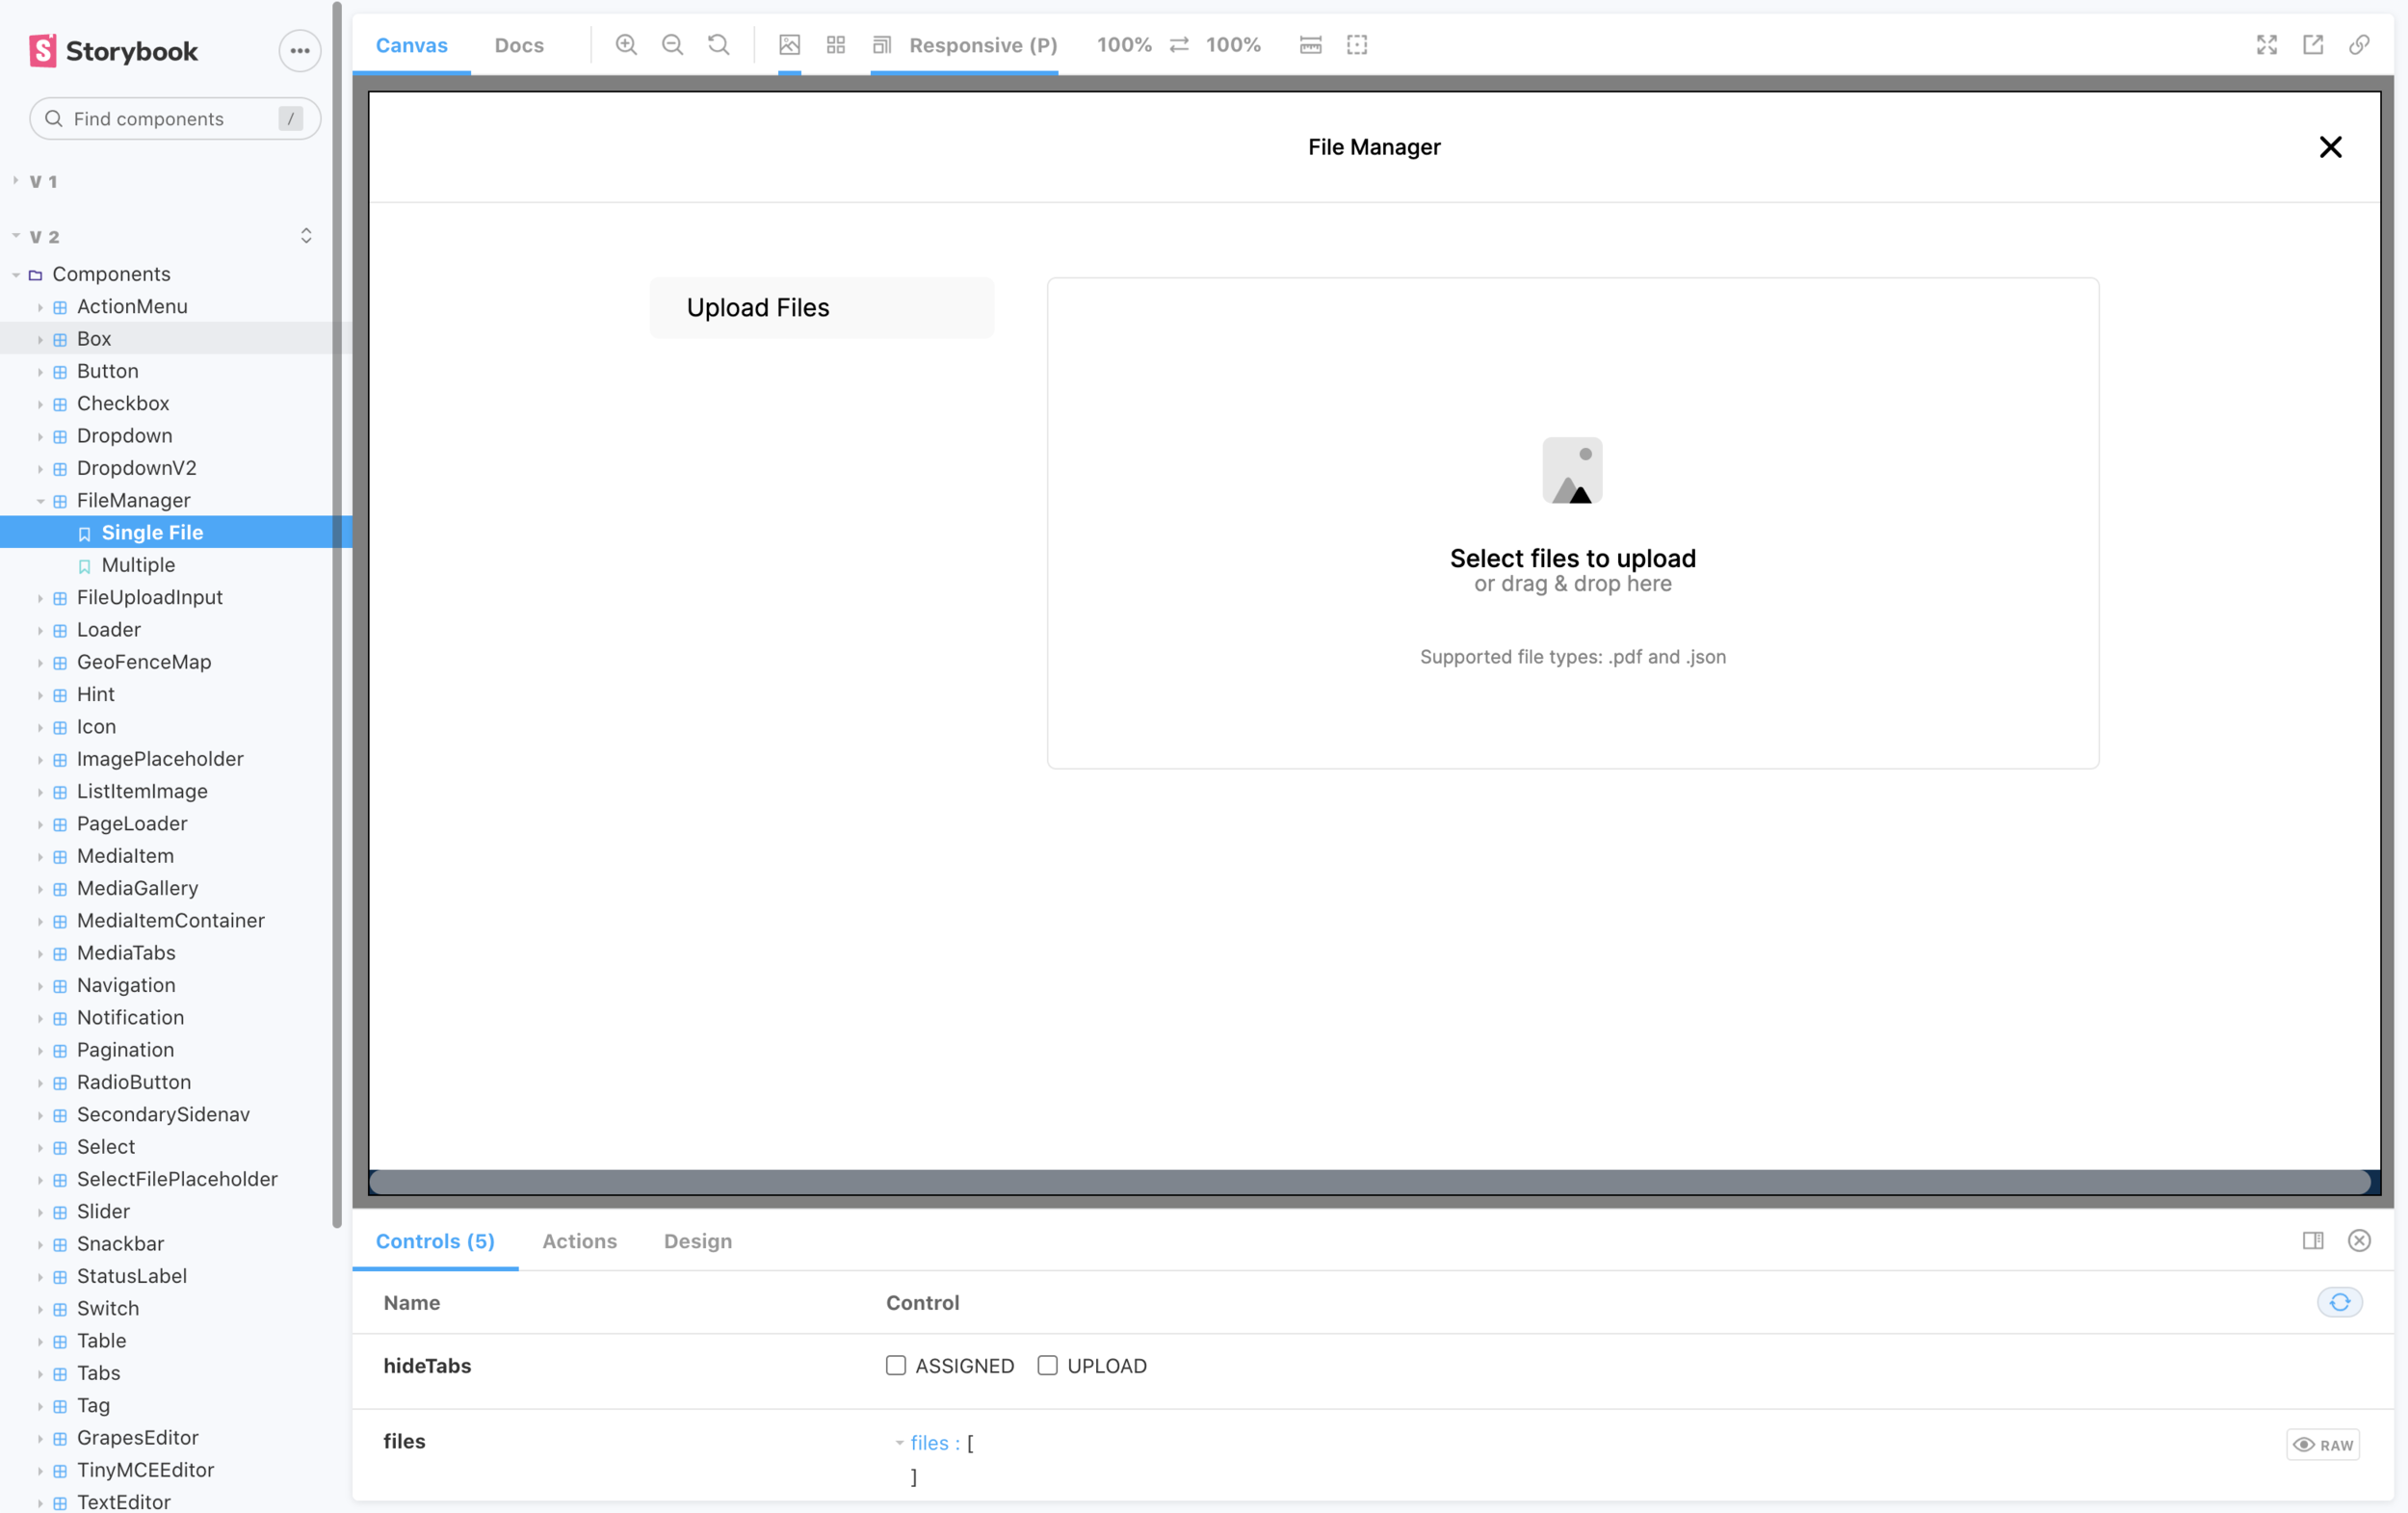Select the Multiple story

click(138, 565)
